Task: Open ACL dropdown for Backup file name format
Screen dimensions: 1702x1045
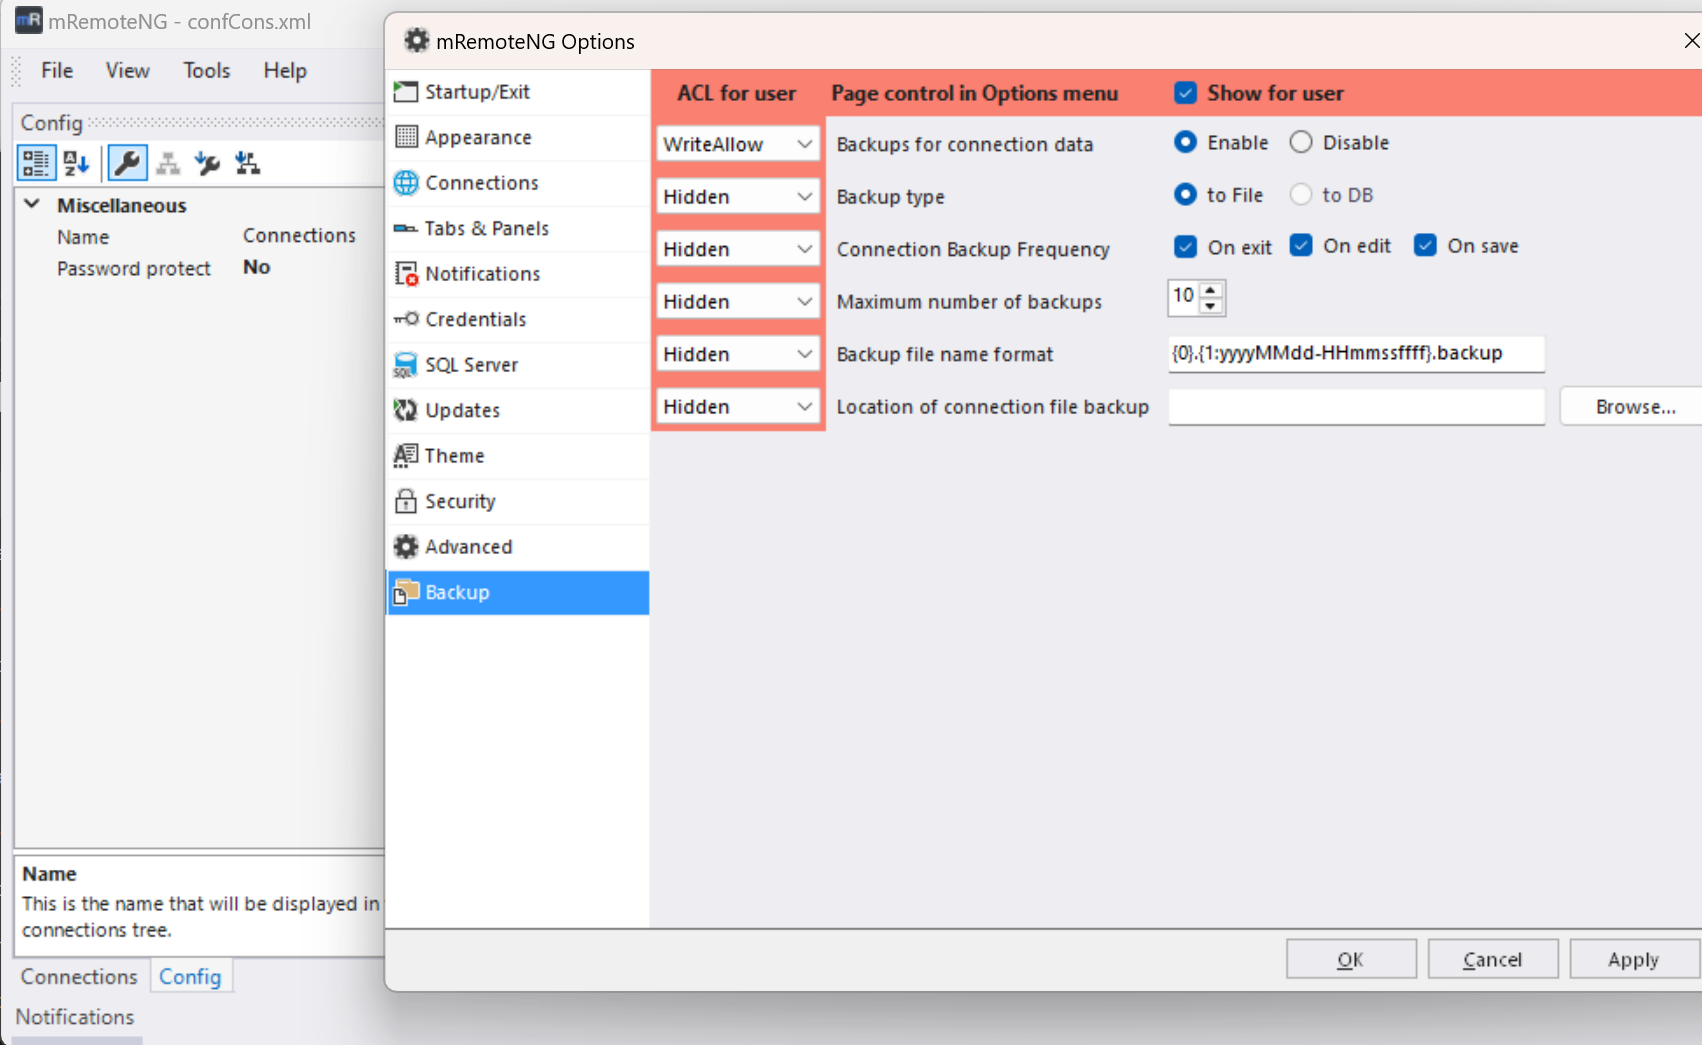Action: (738, 354)
